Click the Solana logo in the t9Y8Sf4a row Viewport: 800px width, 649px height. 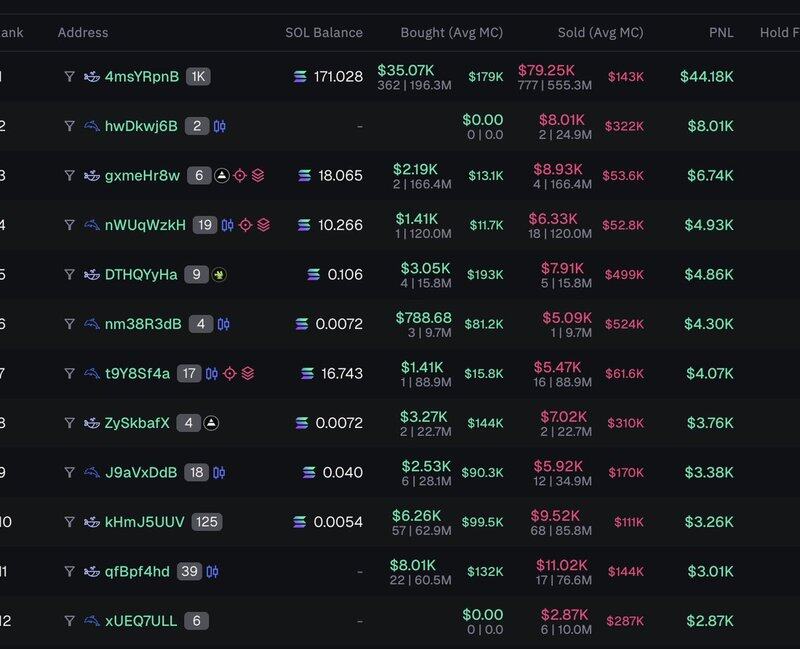click(x=308, y=373)
